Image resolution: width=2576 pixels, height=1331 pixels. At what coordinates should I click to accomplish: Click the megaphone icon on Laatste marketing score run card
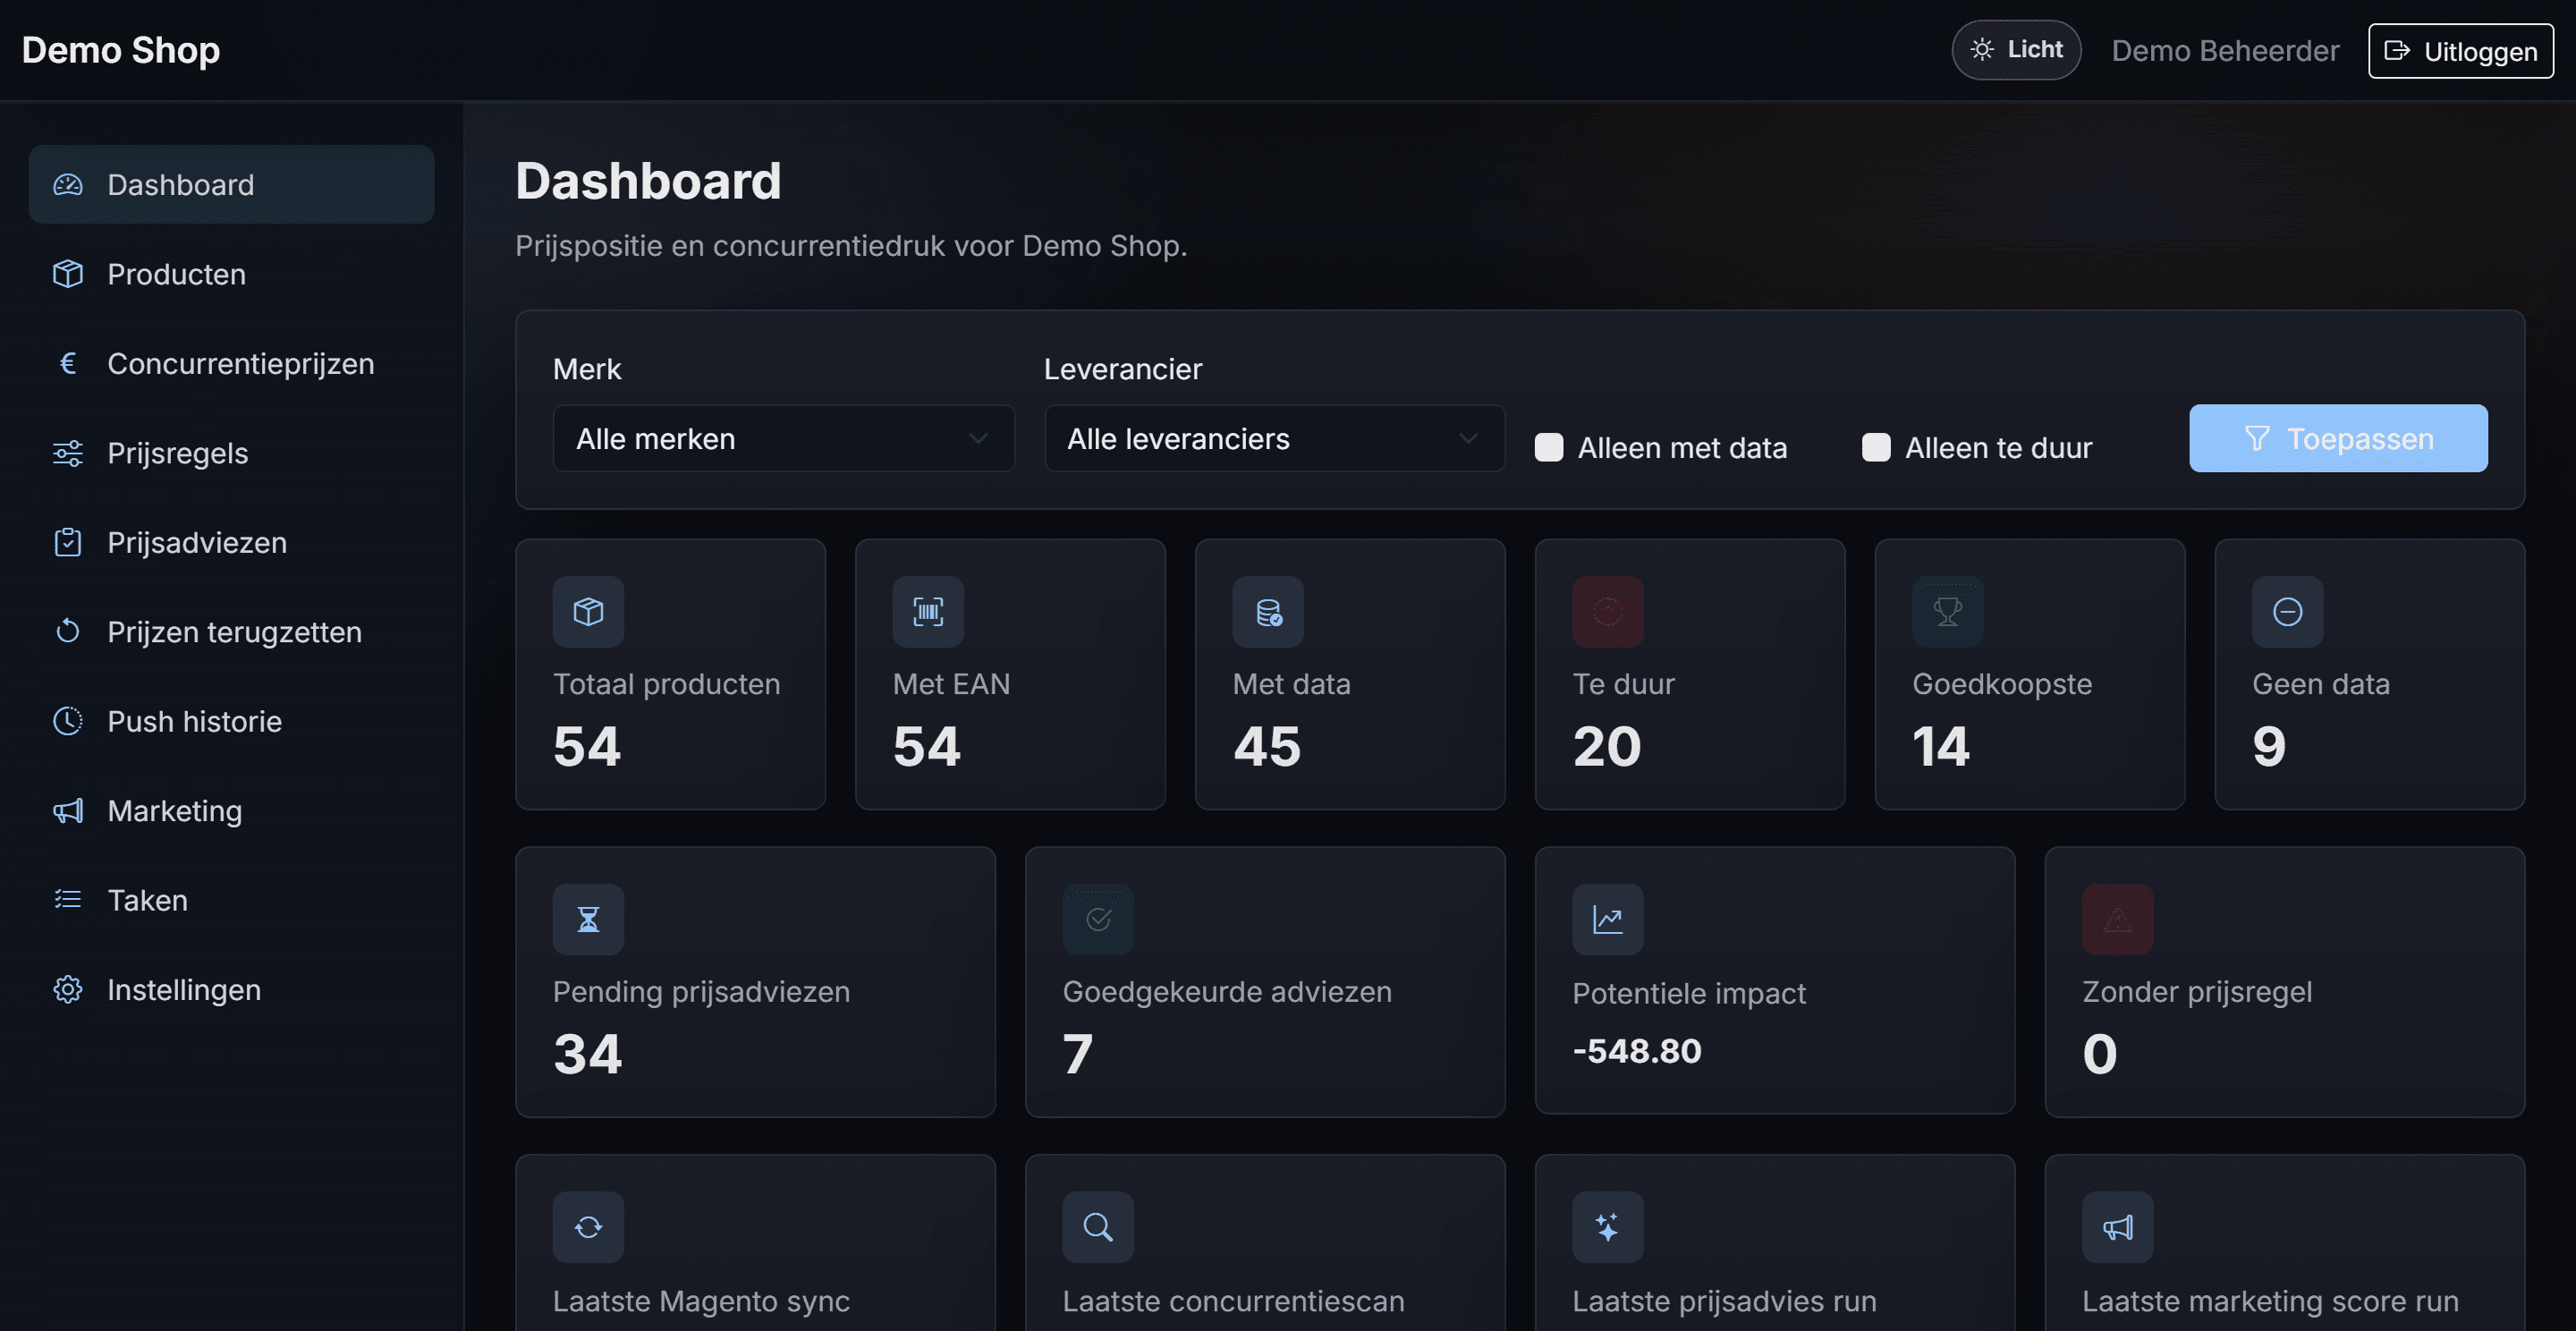[x=2118, y=1227]
